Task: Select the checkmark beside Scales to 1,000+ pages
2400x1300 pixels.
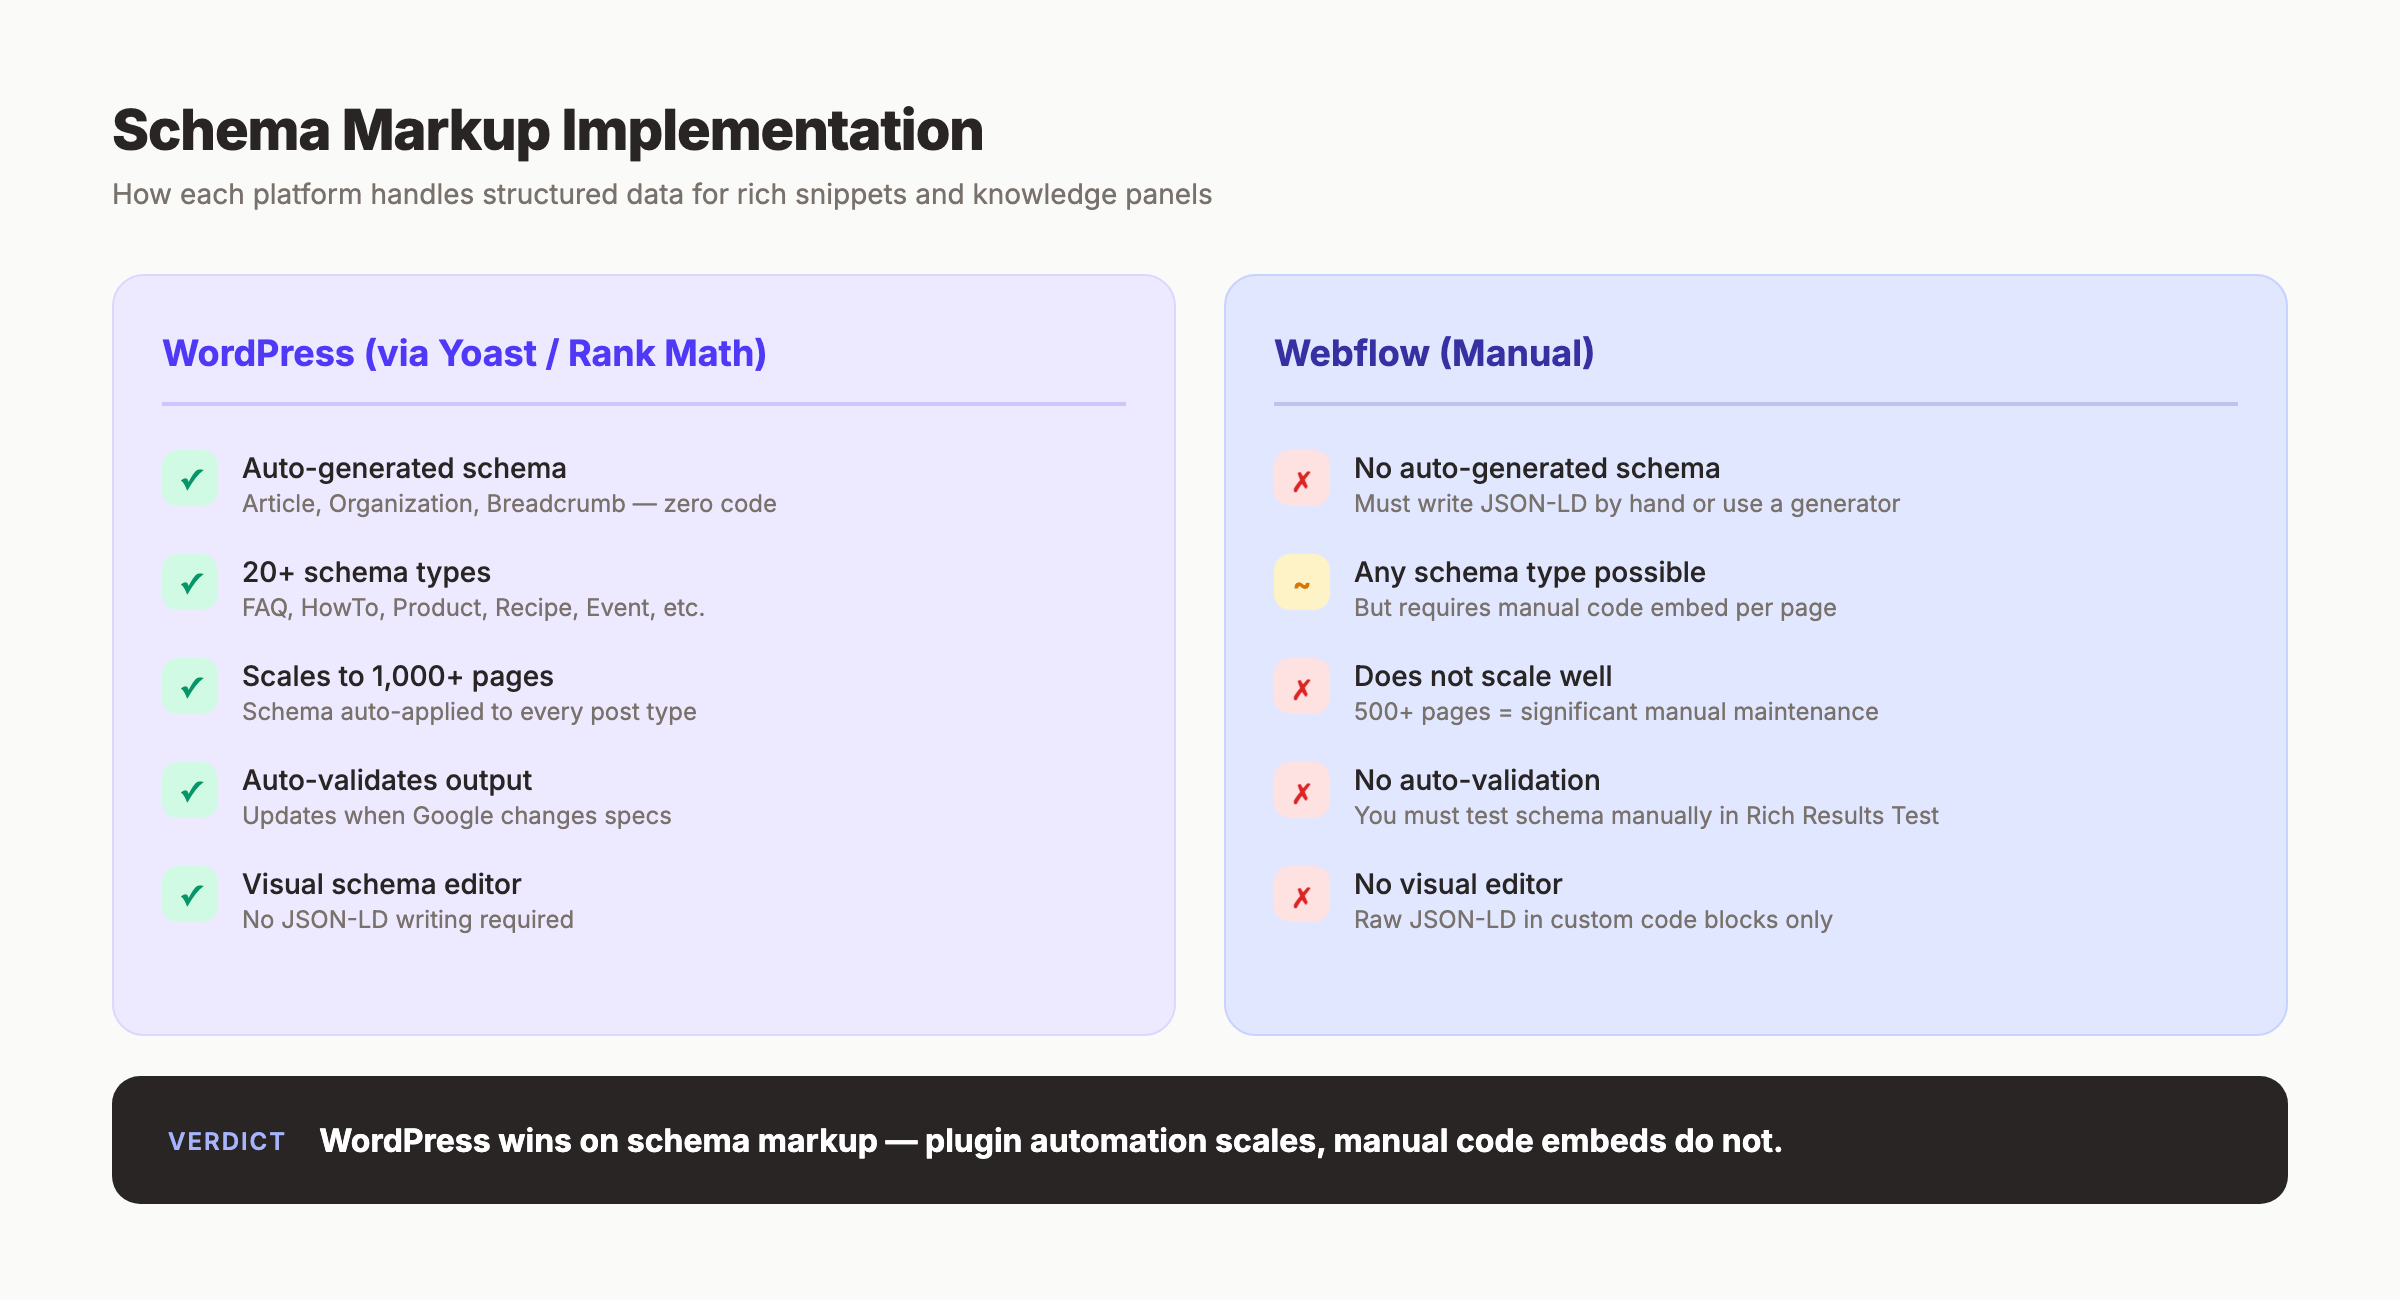Action: coord(190,687)
